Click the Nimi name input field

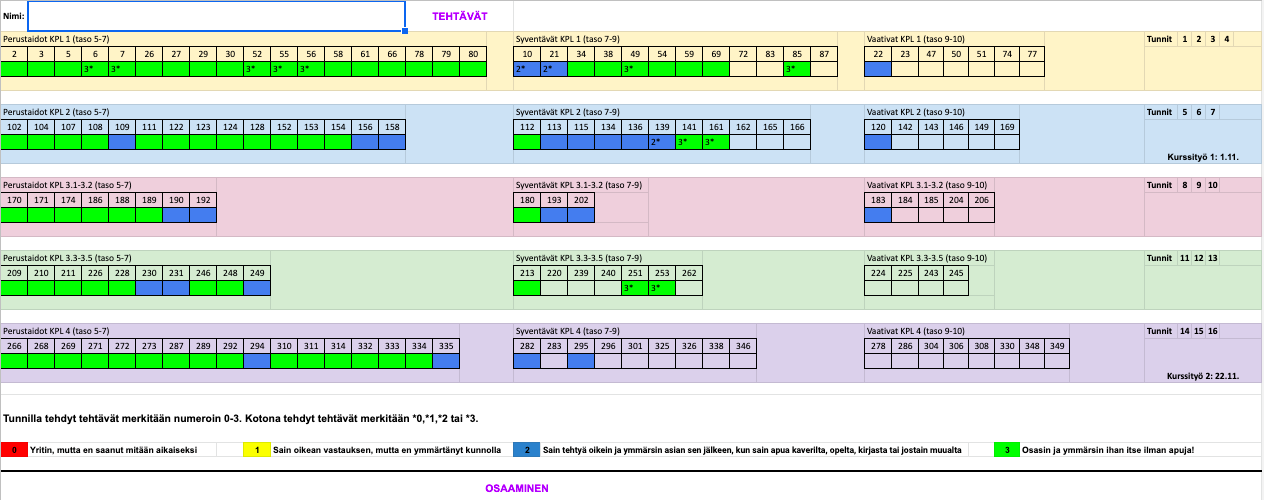(216, 16)
